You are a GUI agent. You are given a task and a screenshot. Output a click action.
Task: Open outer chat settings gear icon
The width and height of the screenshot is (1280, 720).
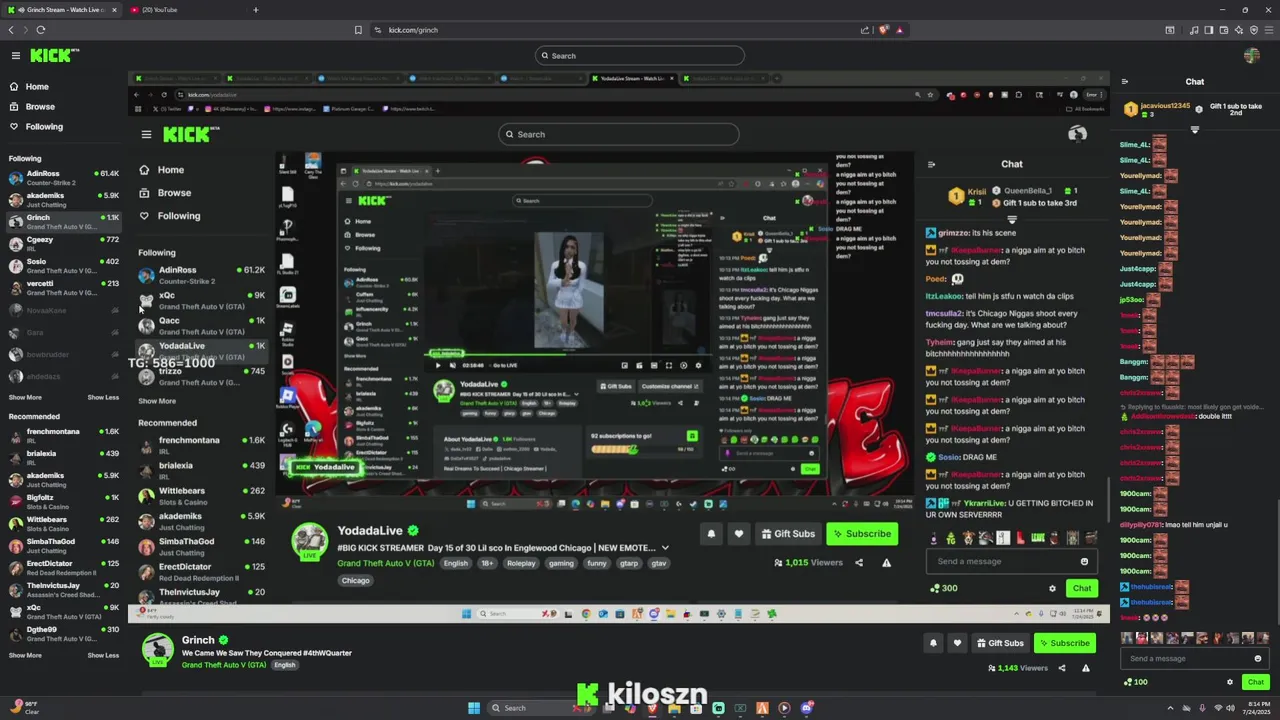coord(1230,682)
